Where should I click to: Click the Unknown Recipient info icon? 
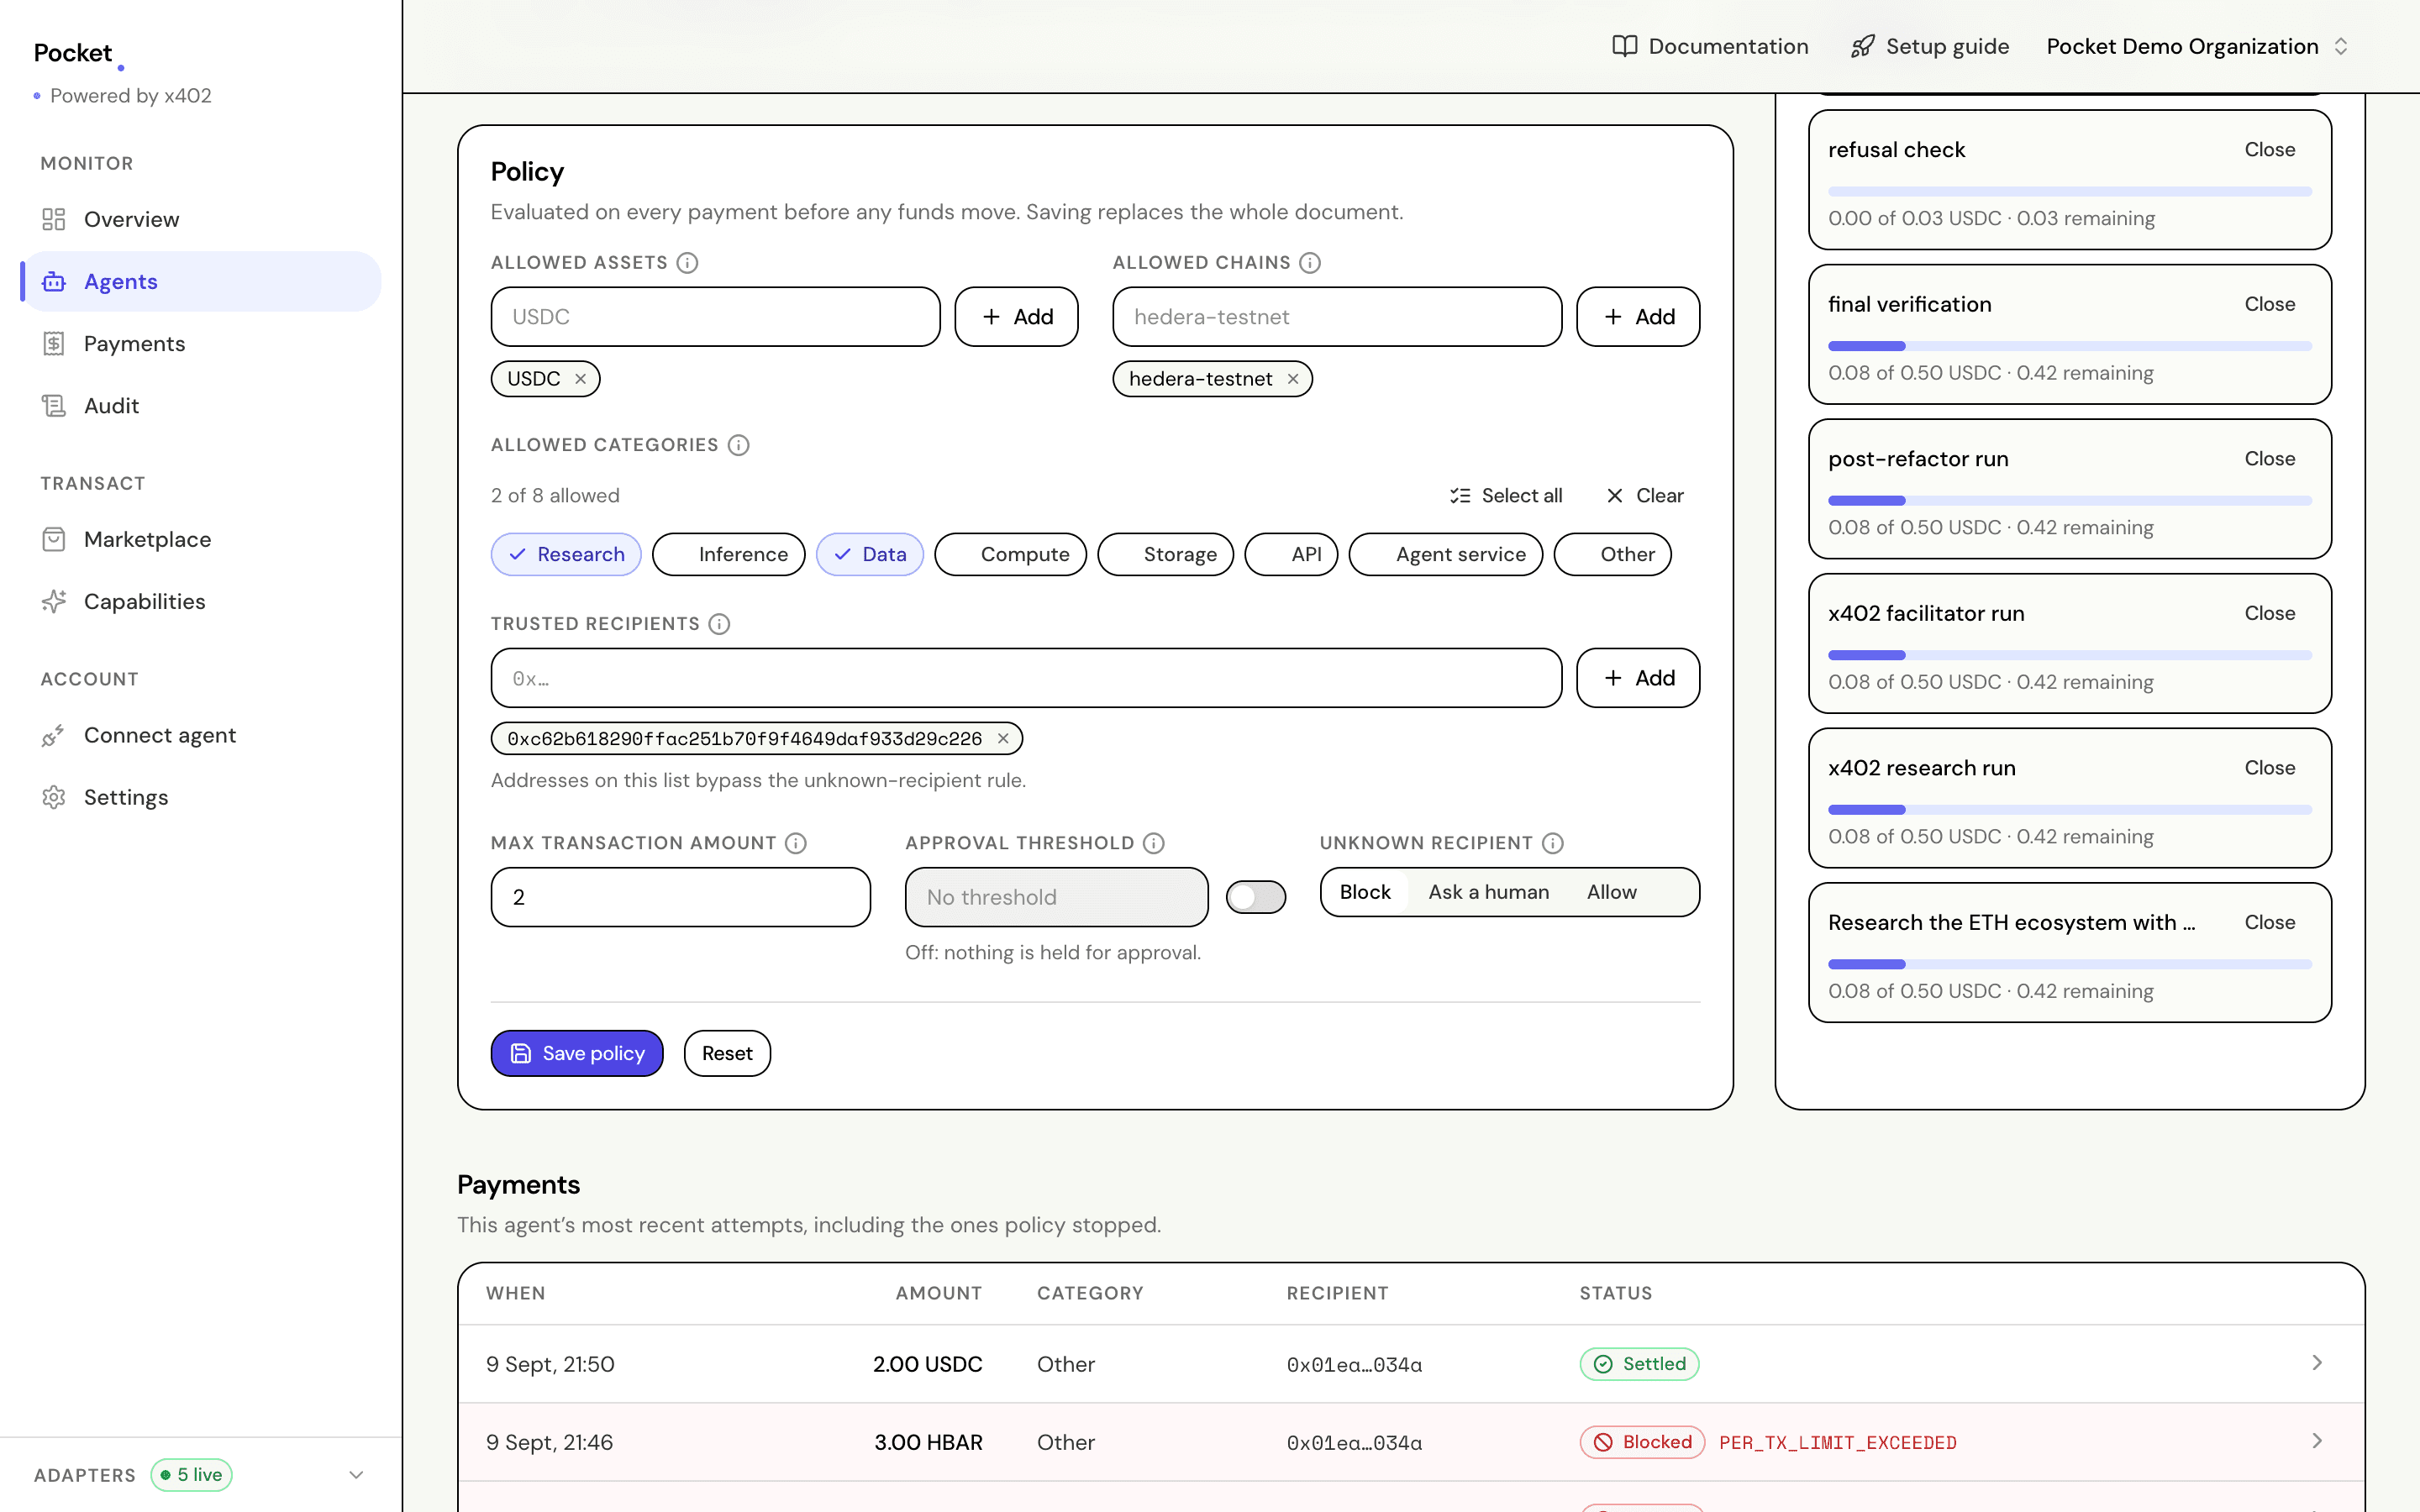tap(1553, 843)
